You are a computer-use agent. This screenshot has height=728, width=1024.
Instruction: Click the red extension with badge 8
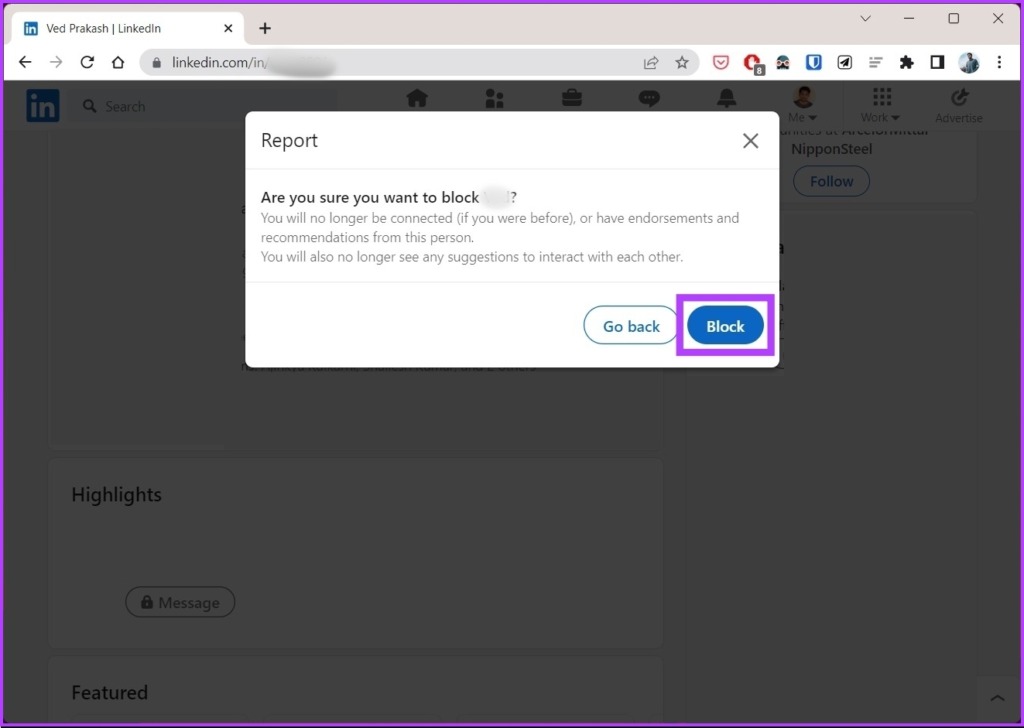pyautogui.click(x=753, y=63)
